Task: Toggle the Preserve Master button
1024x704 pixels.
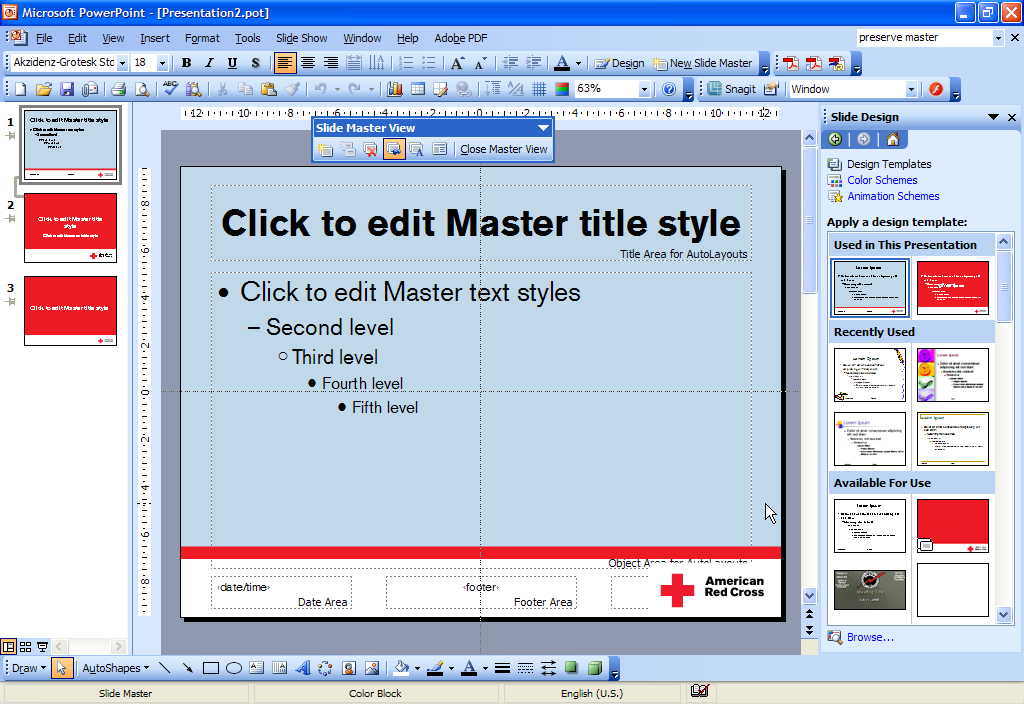Action: tap(394, 150)
